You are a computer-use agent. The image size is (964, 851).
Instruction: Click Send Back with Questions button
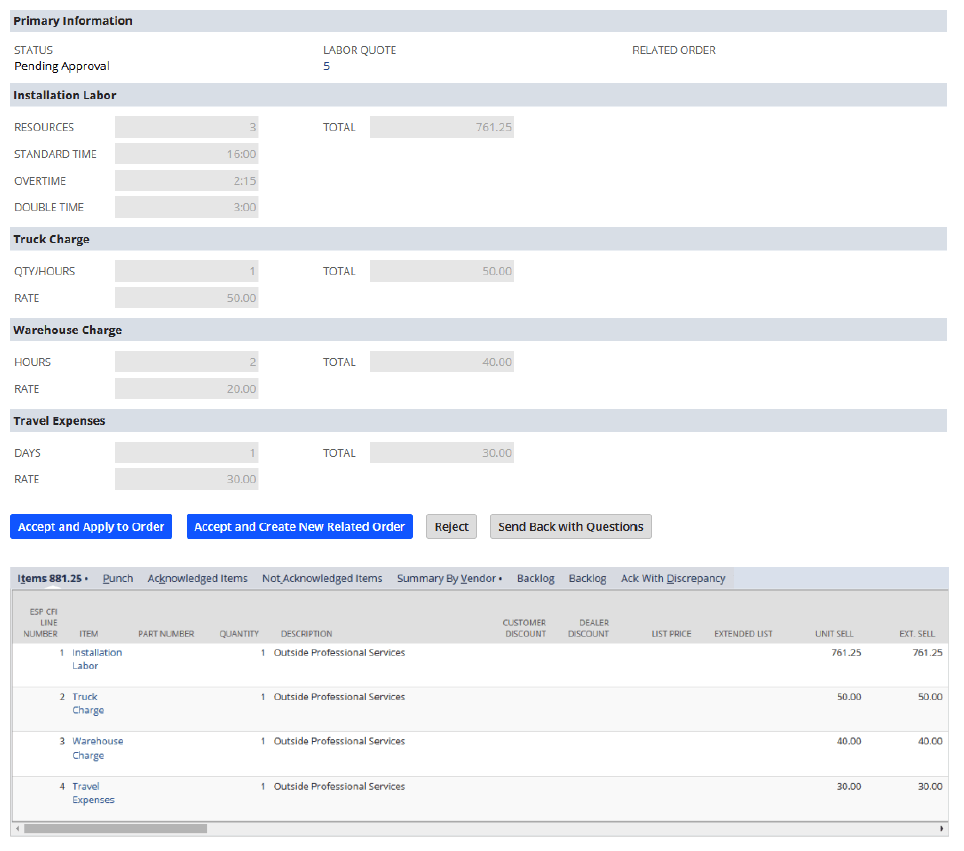571,526
